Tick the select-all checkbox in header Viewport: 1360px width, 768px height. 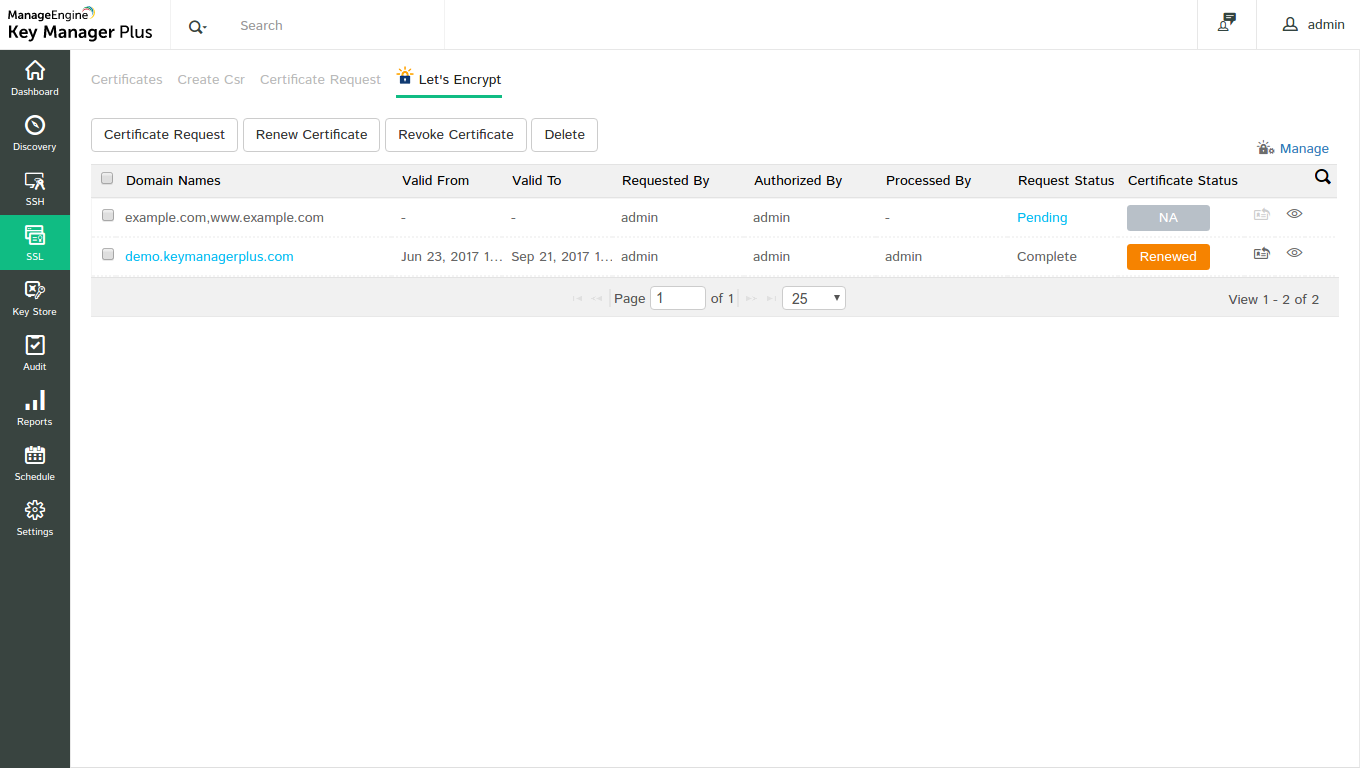click(108, 179)
